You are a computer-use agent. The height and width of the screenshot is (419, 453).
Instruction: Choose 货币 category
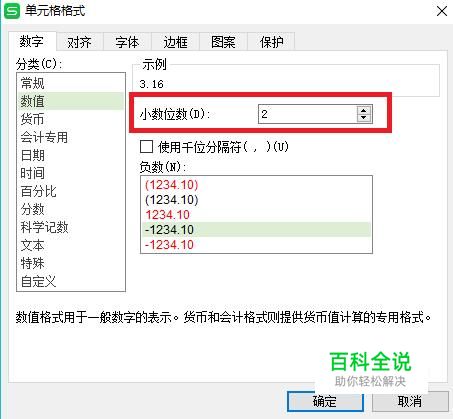pos(71,119)
